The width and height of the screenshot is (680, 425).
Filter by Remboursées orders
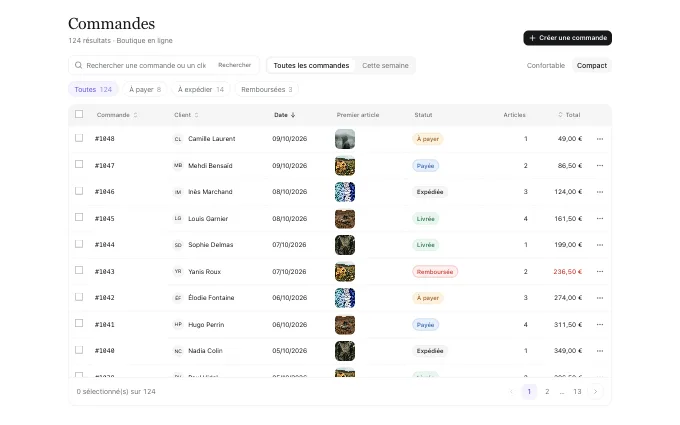pos(267,89)
